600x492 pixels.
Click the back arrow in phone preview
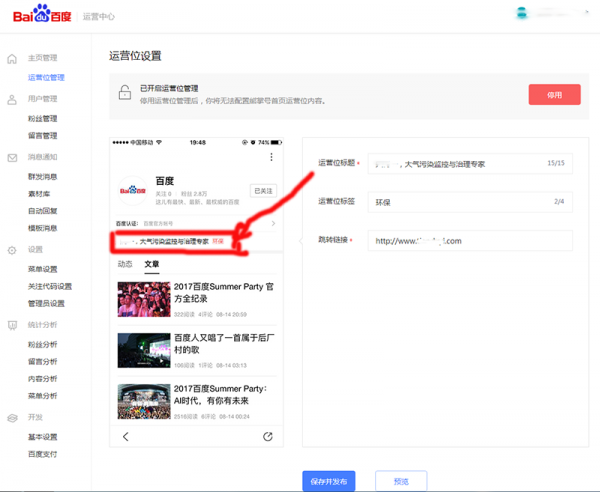126,437
